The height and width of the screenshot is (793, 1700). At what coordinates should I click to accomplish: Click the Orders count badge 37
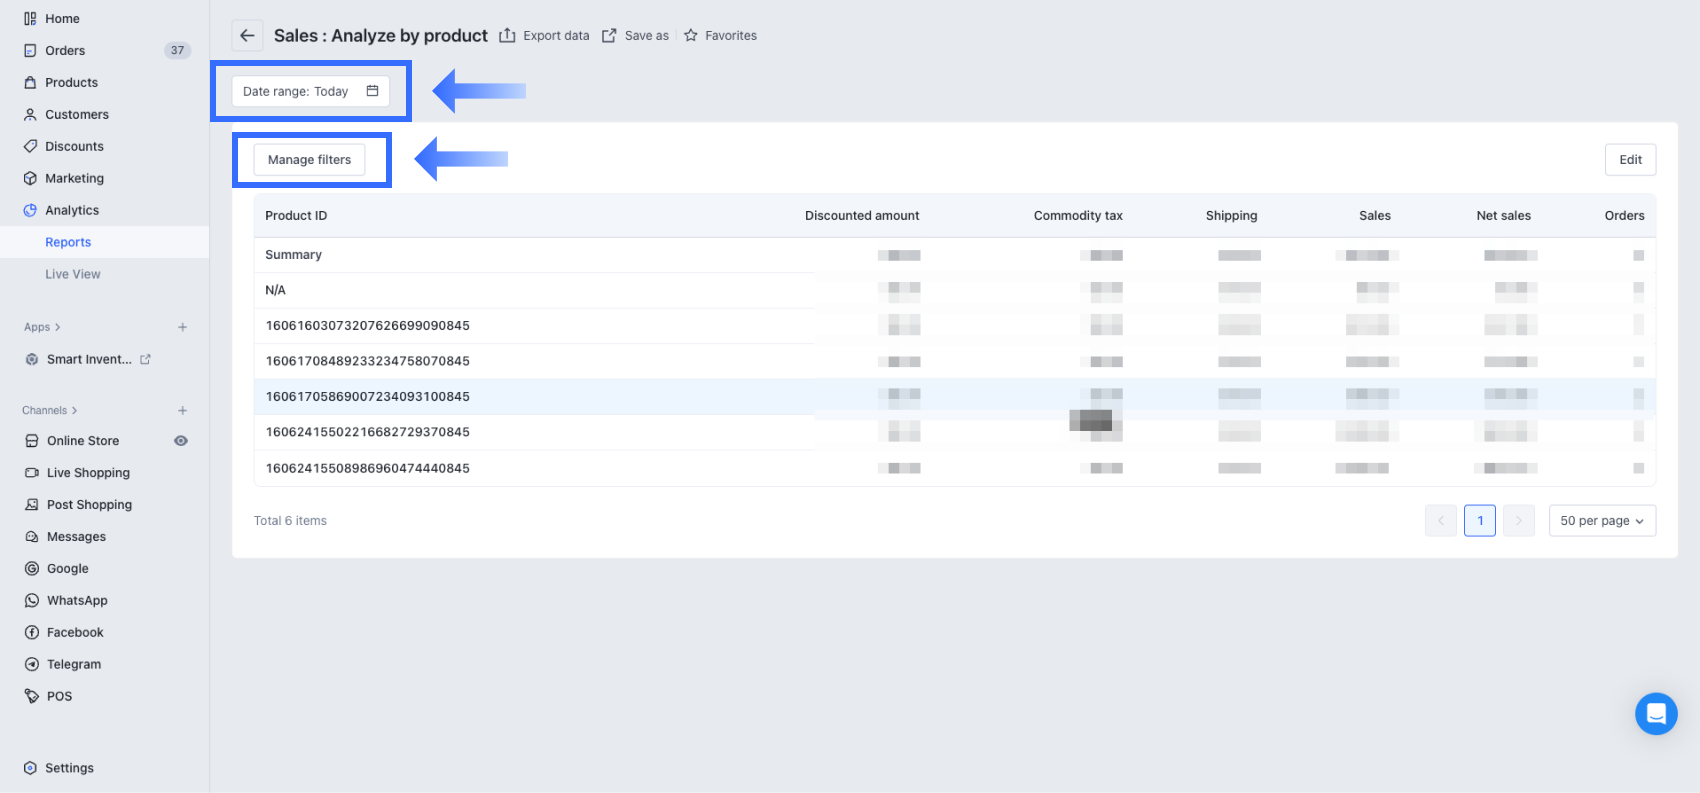177,50
